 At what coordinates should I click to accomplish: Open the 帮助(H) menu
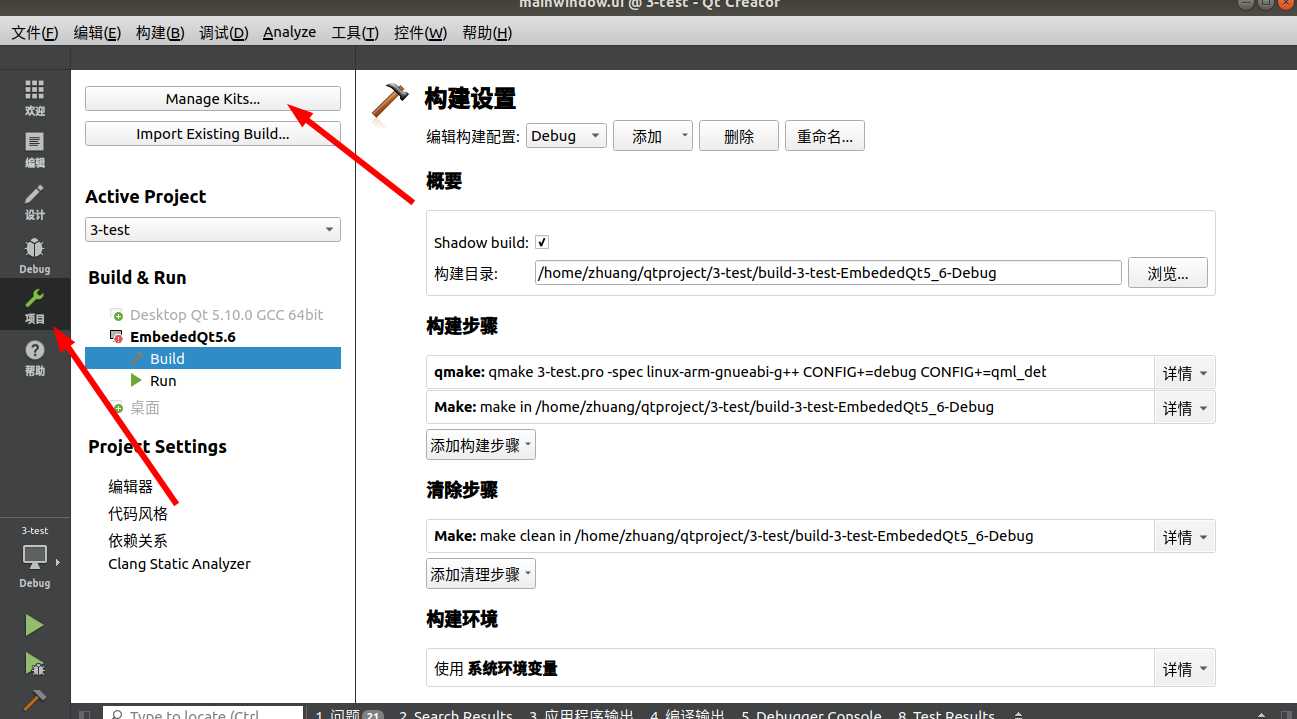487,33
